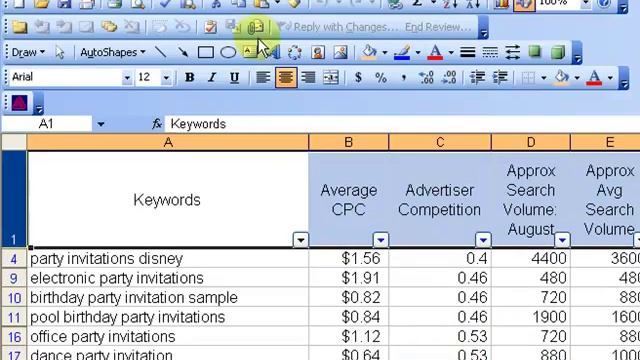Open Average CPC filter dropdown
640x360 pixels.
[380, 240]
